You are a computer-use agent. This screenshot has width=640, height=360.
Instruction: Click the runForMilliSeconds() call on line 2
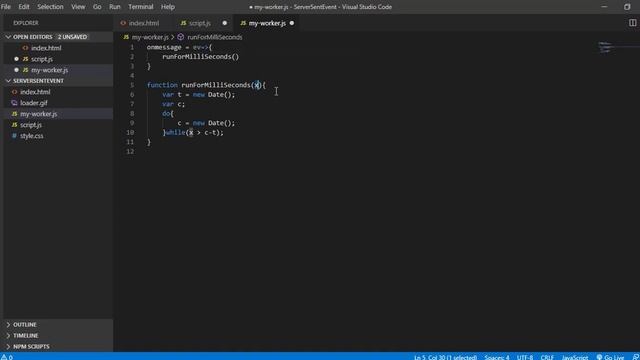pyautogui.click(x=200, y=57)
